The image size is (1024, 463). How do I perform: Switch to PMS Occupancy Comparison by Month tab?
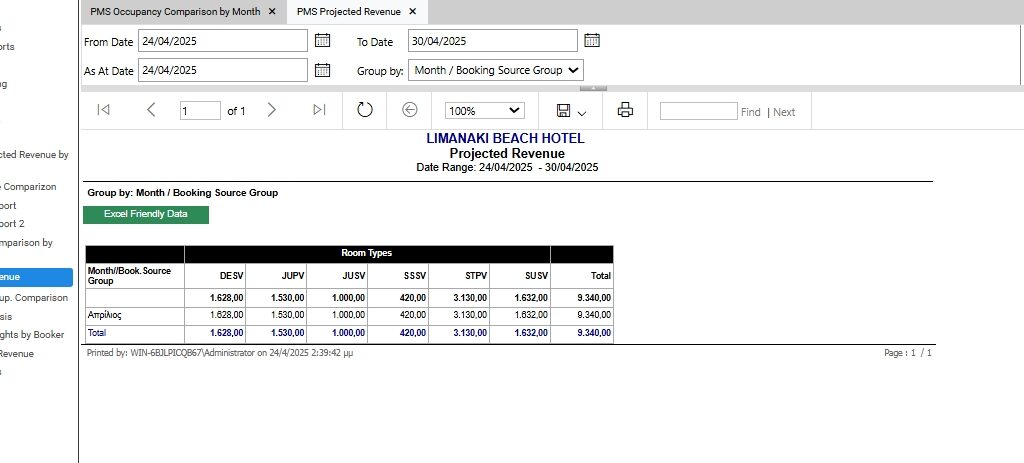coord(175,12)
